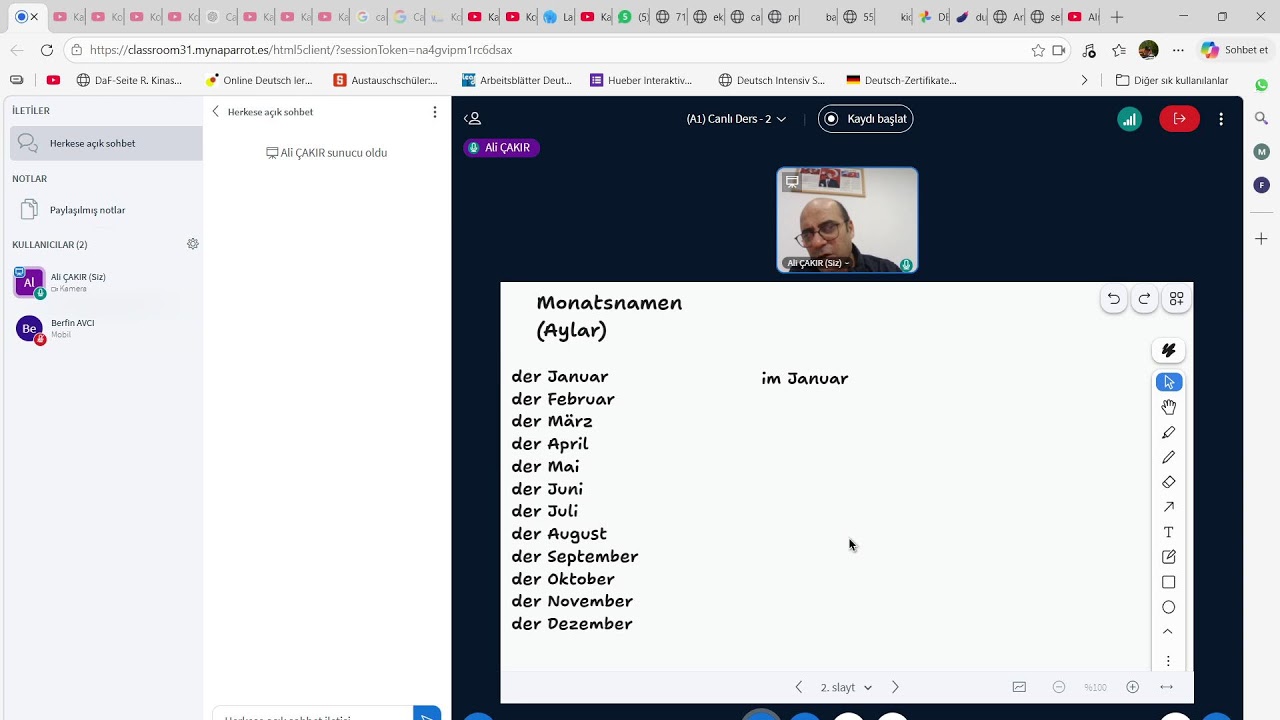Image resolution: width=1280 pixels, height=720 pixels.
Task: Select the highlighter tool
Action: point(1168,432)
